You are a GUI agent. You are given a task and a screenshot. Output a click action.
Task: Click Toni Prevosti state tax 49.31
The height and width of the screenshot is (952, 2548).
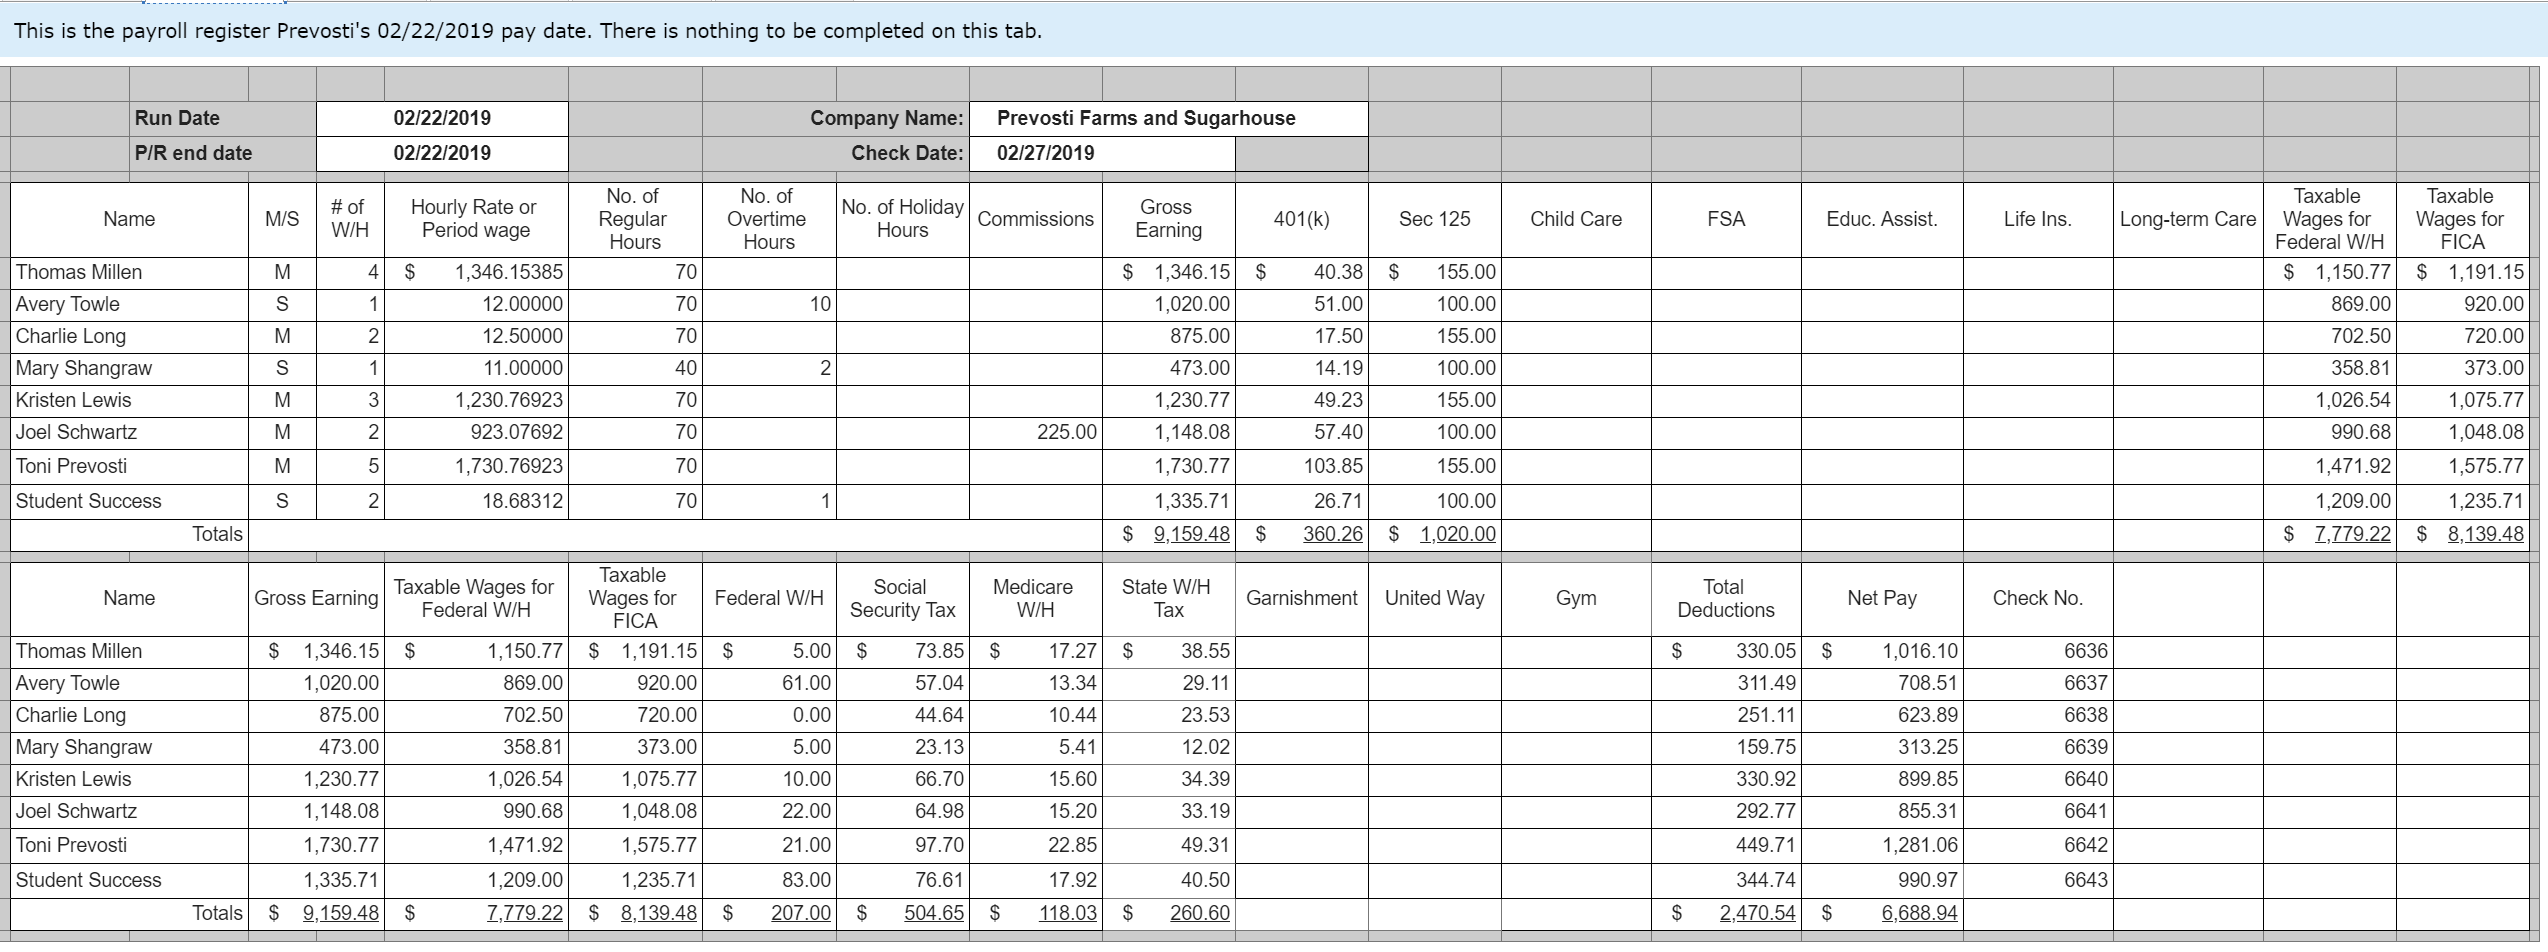tap(1169, 845)
